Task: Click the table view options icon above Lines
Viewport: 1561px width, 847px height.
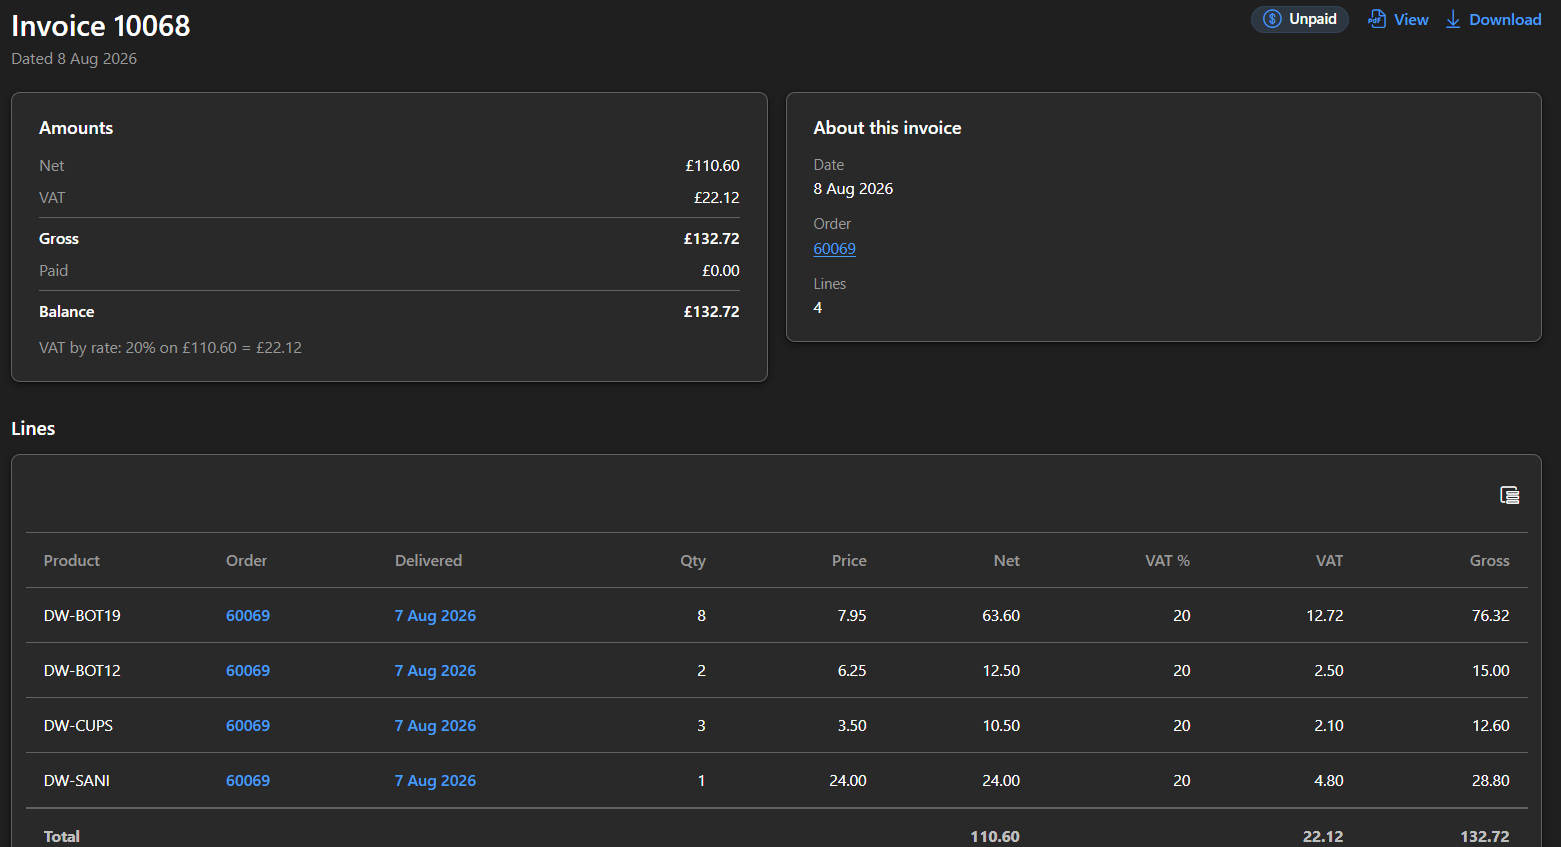Action: [x=1510, y=495]
